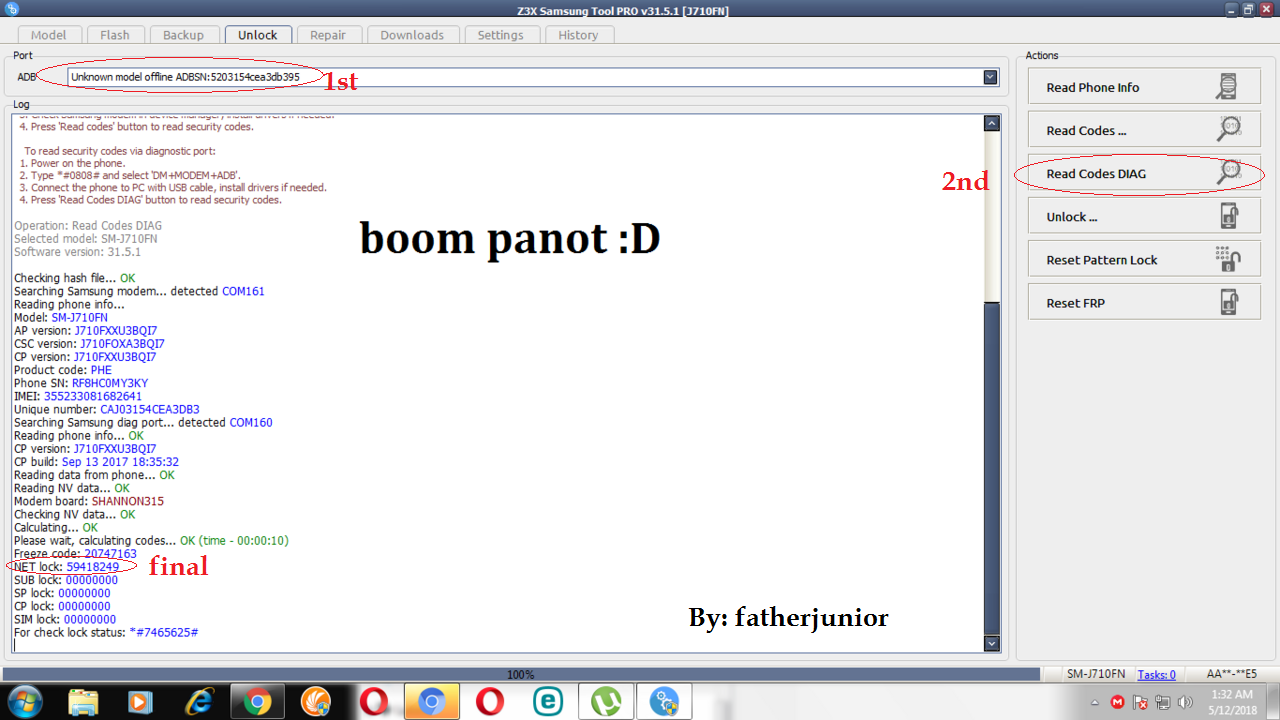Open the Tasks: 0 link

tap(1157, 675)
